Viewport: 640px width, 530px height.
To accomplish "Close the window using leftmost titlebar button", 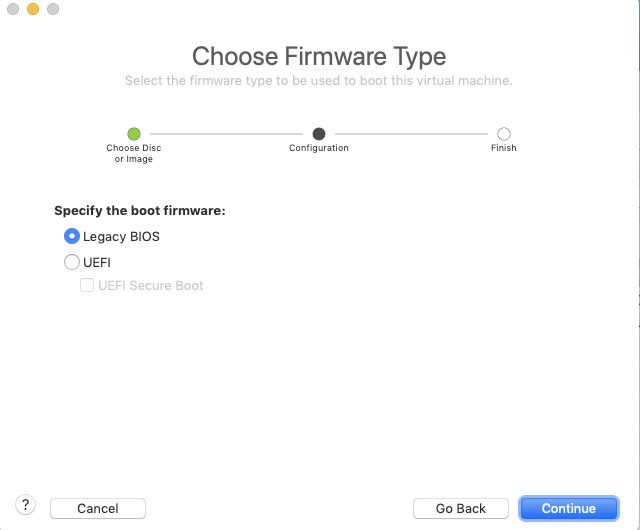I will point(13,9).
